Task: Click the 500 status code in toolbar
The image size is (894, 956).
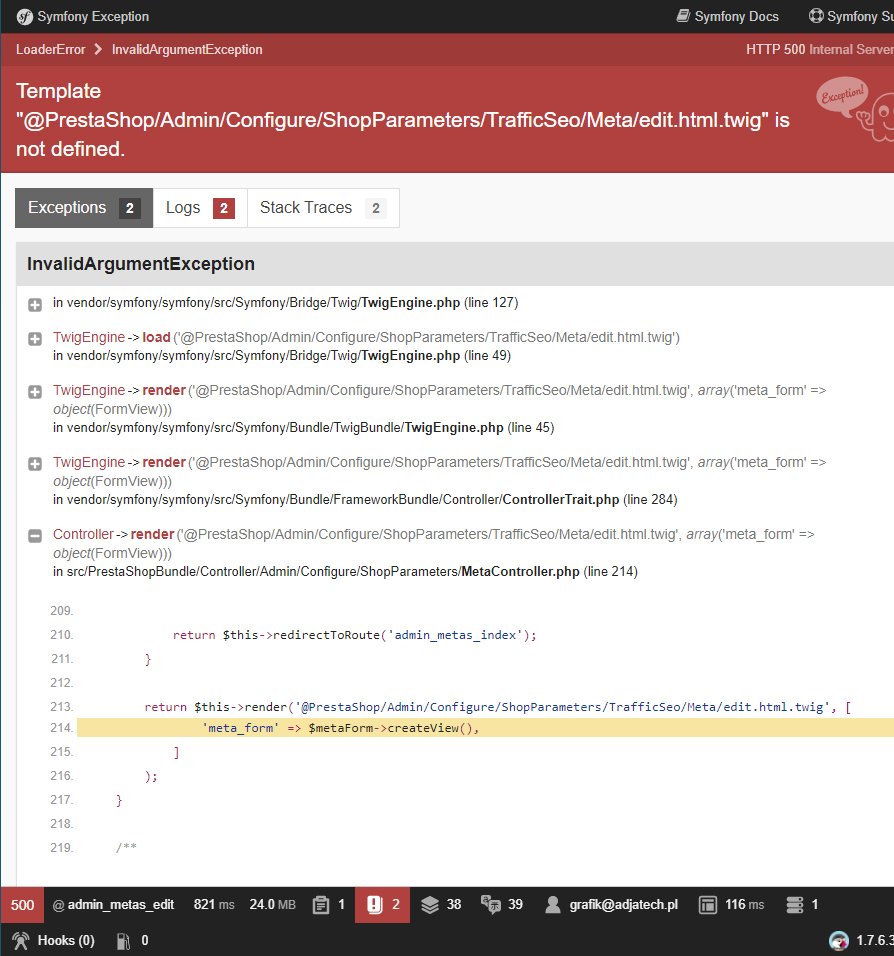Action: click(x=23, y=905)
